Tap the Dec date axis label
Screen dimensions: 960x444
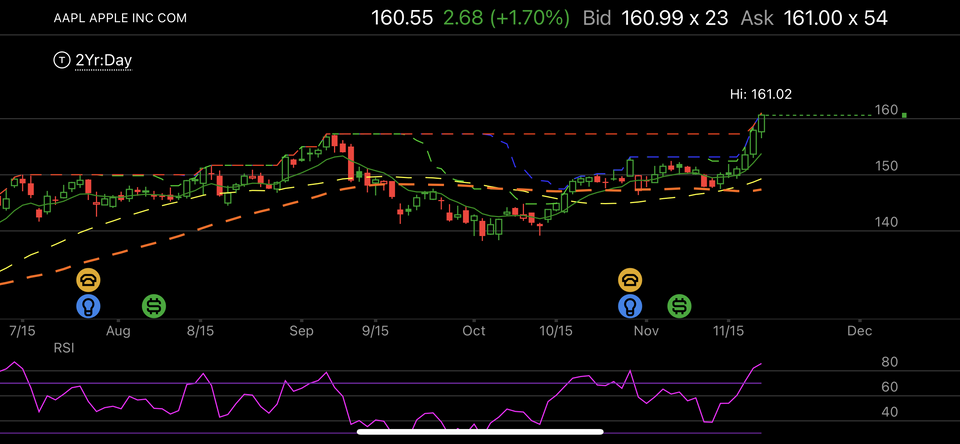pyautogui.click(x=860, y=331)
